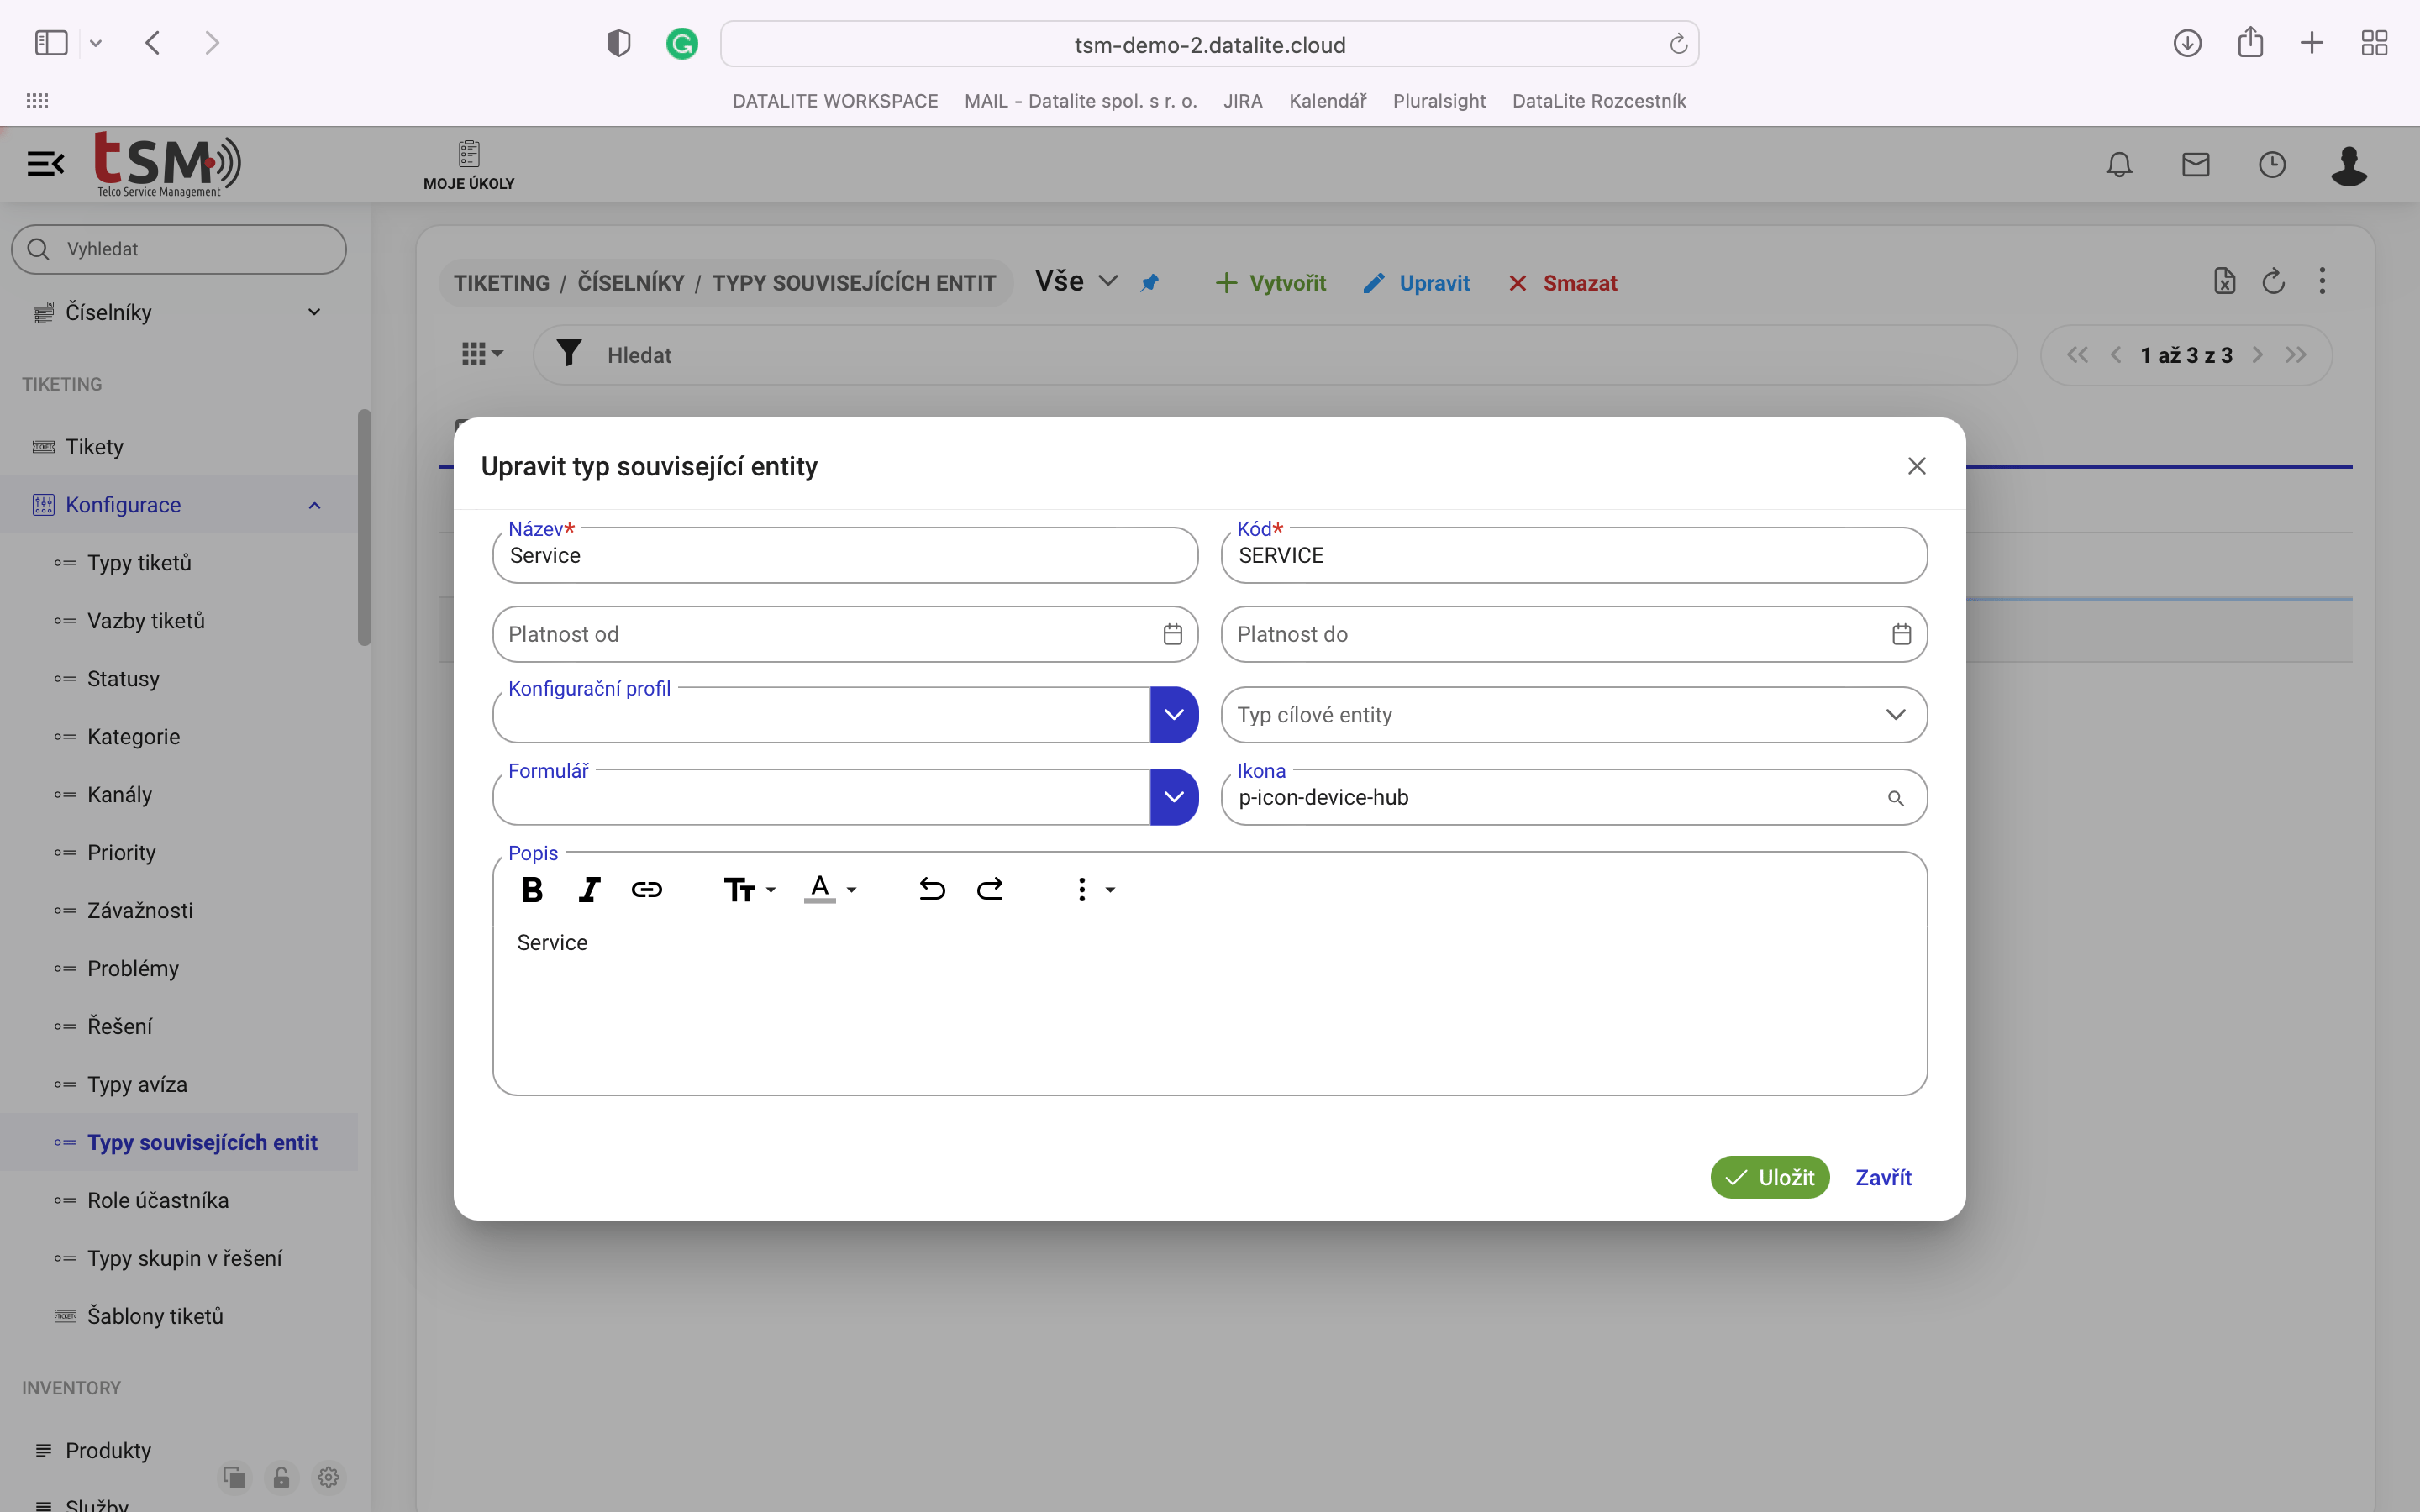The image size is (2420, 1512).
Task: Click the sidebar lock icon
Action: [x=281, y=1477]
